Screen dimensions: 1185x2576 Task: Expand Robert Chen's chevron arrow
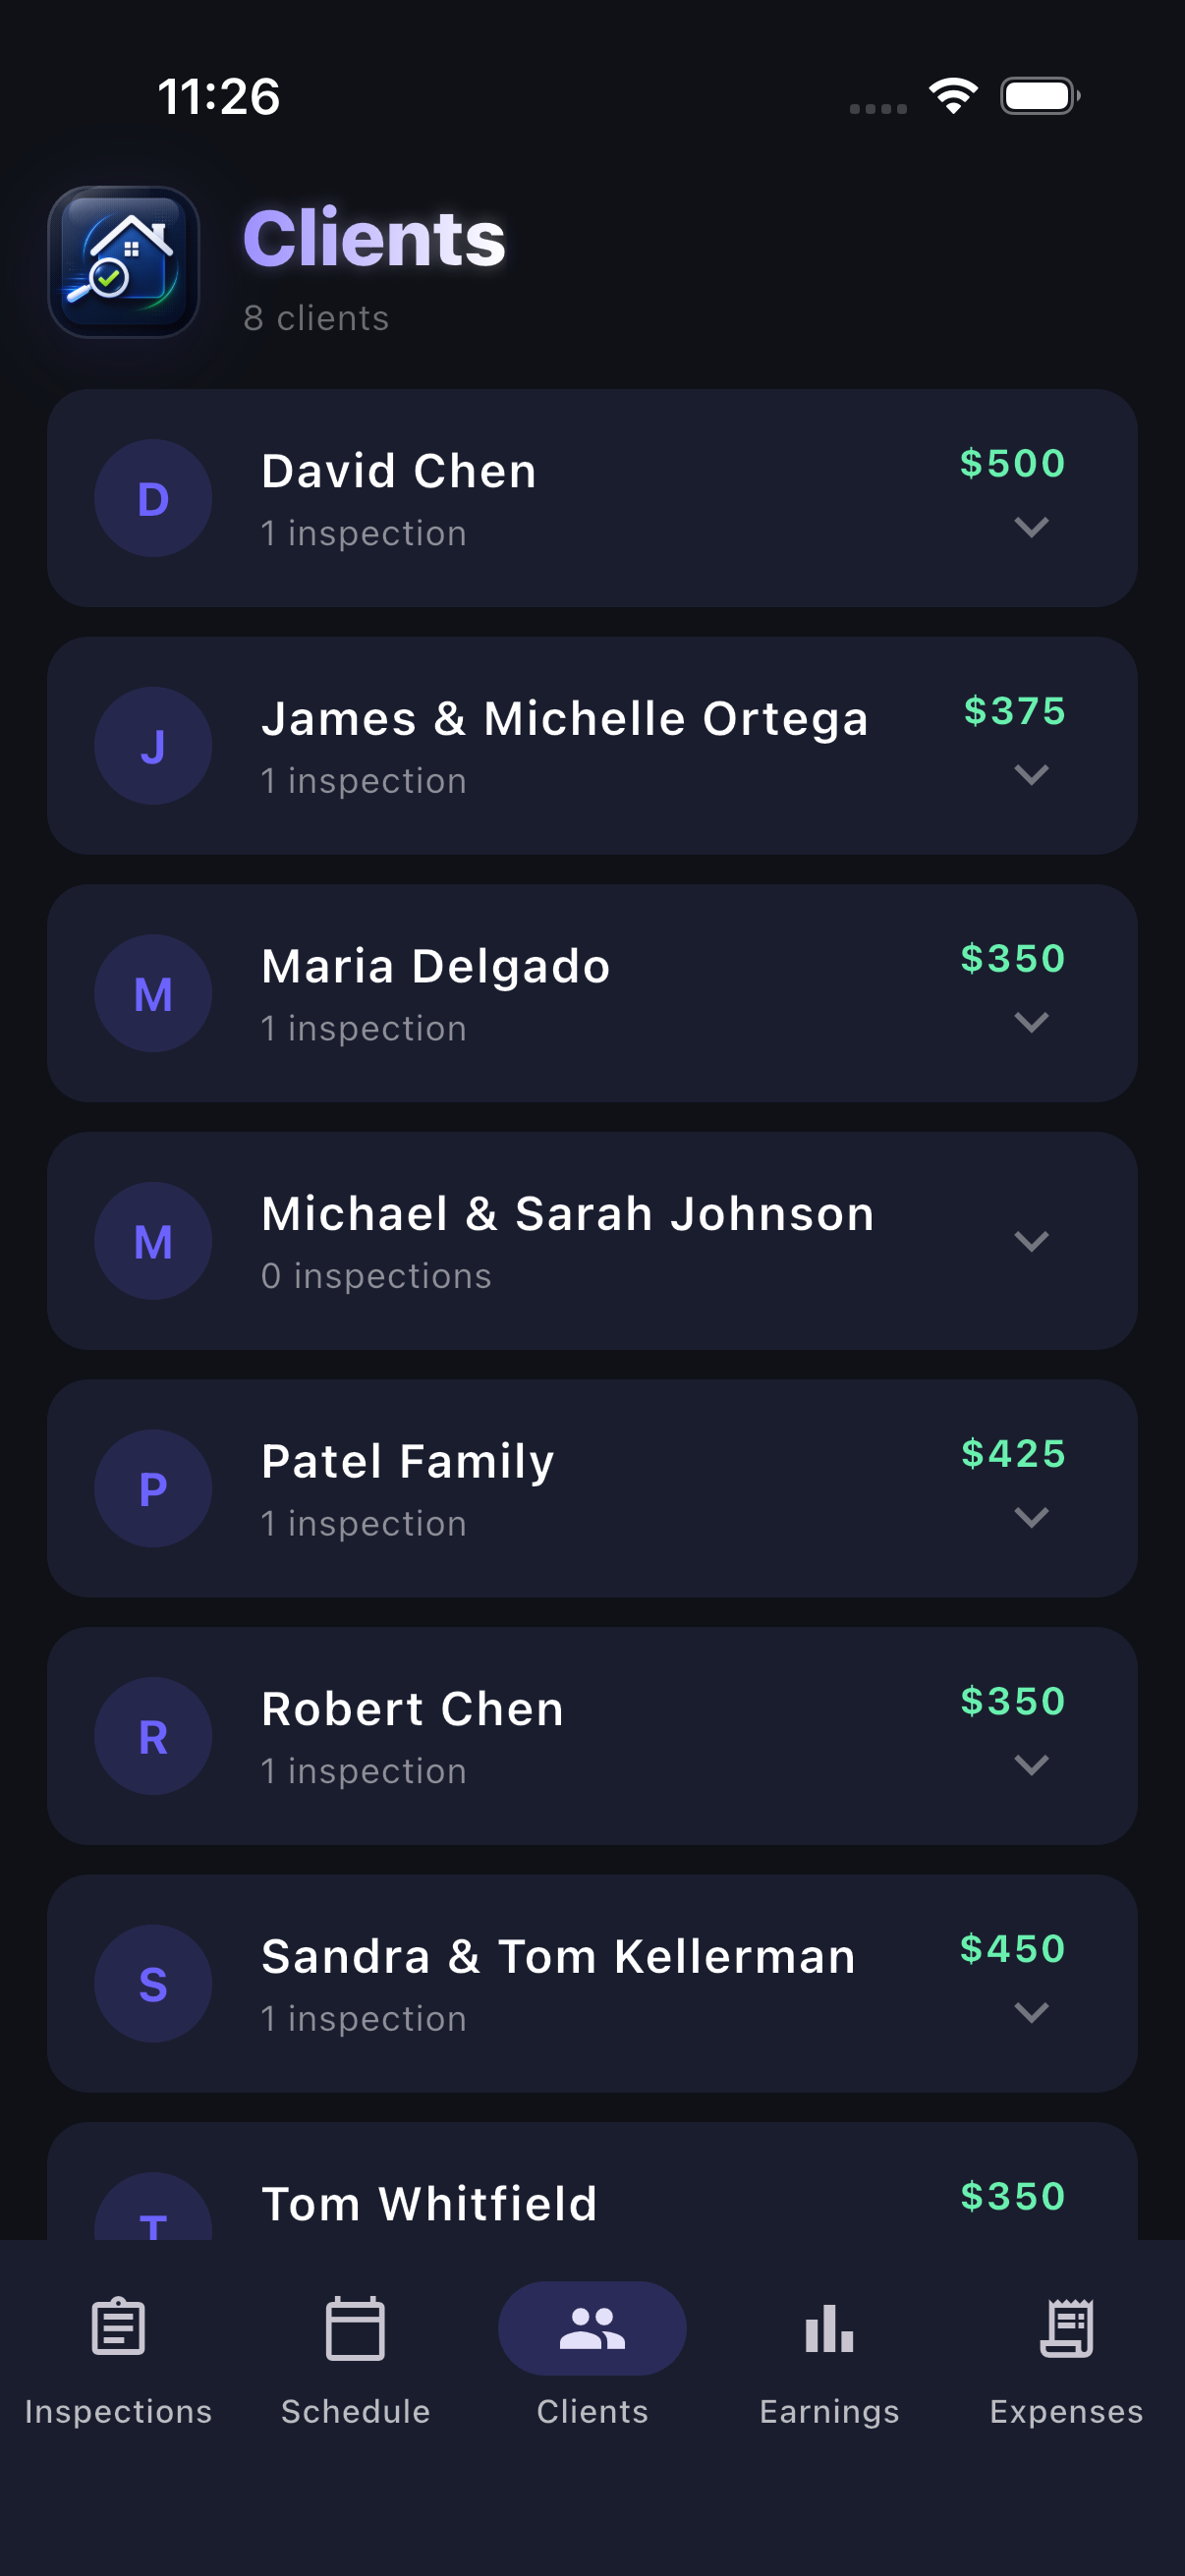(x=1031, y=1765)
